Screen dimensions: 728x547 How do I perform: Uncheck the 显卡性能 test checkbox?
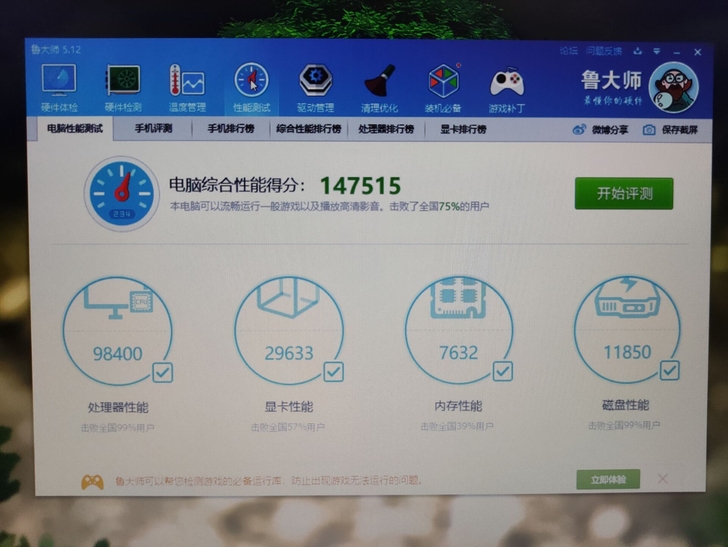[x=333, y=371]
